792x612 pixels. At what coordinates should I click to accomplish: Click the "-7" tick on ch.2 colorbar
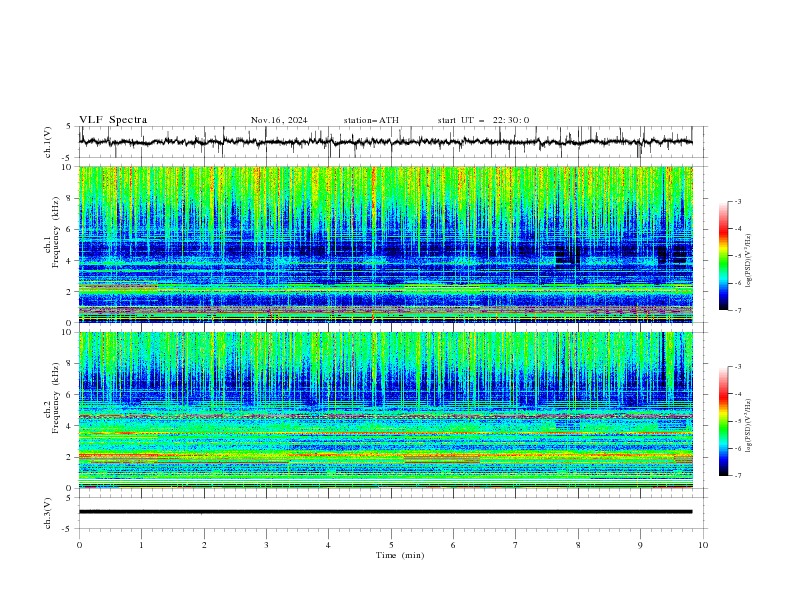point(737,475)
